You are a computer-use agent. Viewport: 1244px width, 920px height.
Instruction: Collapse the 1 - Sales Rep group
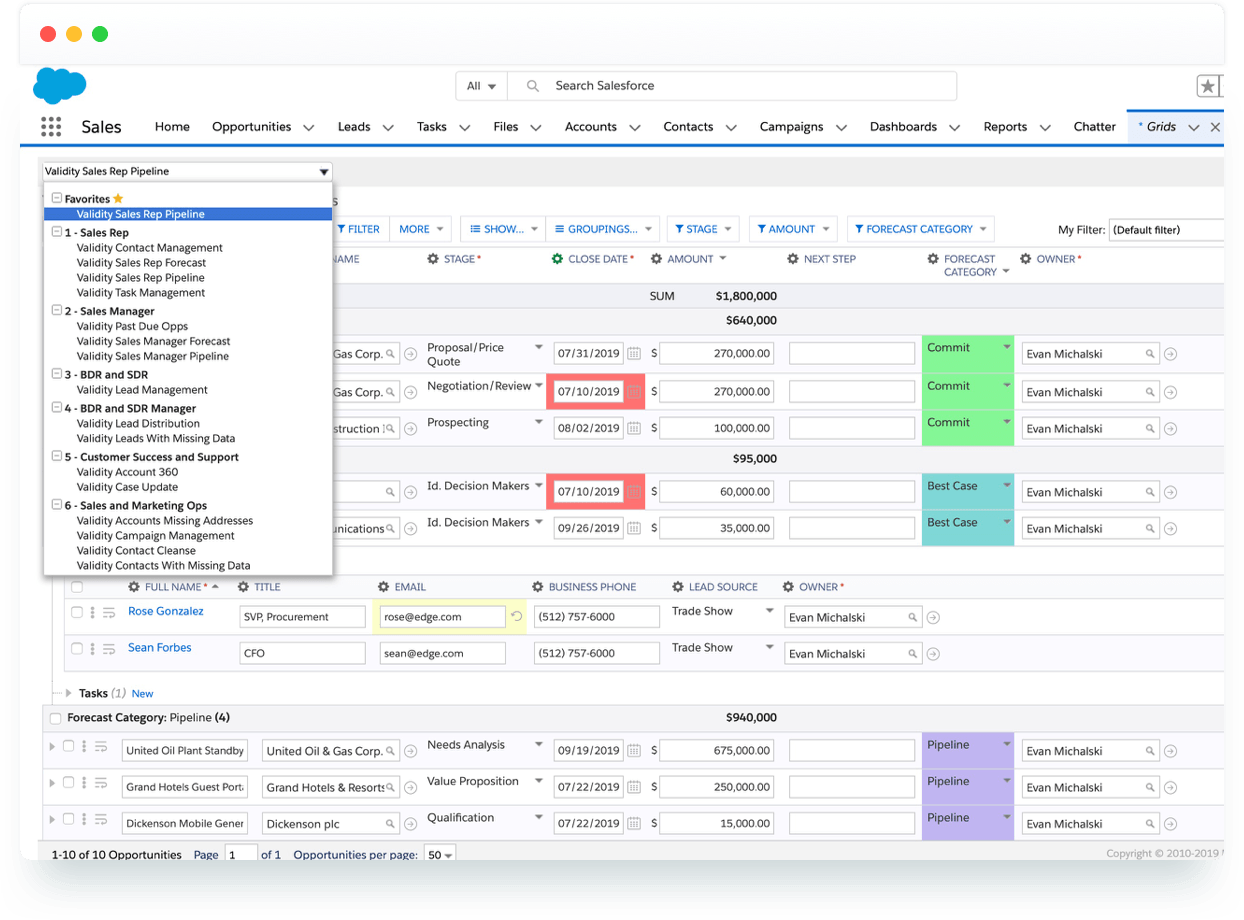[57, 232]
